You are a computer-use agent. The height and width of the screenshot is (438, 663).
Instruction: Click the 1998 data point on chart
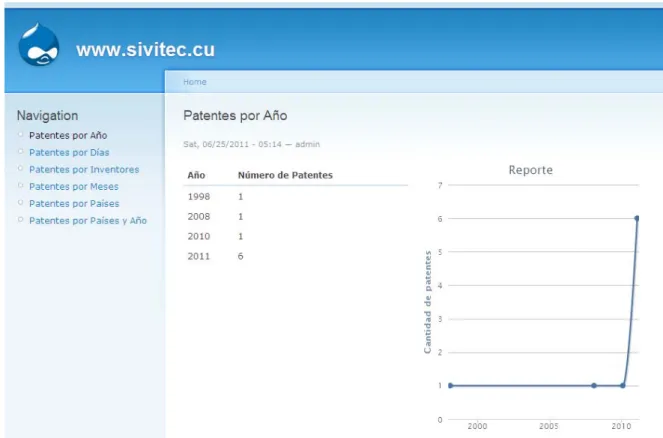[x=451, y=386]
